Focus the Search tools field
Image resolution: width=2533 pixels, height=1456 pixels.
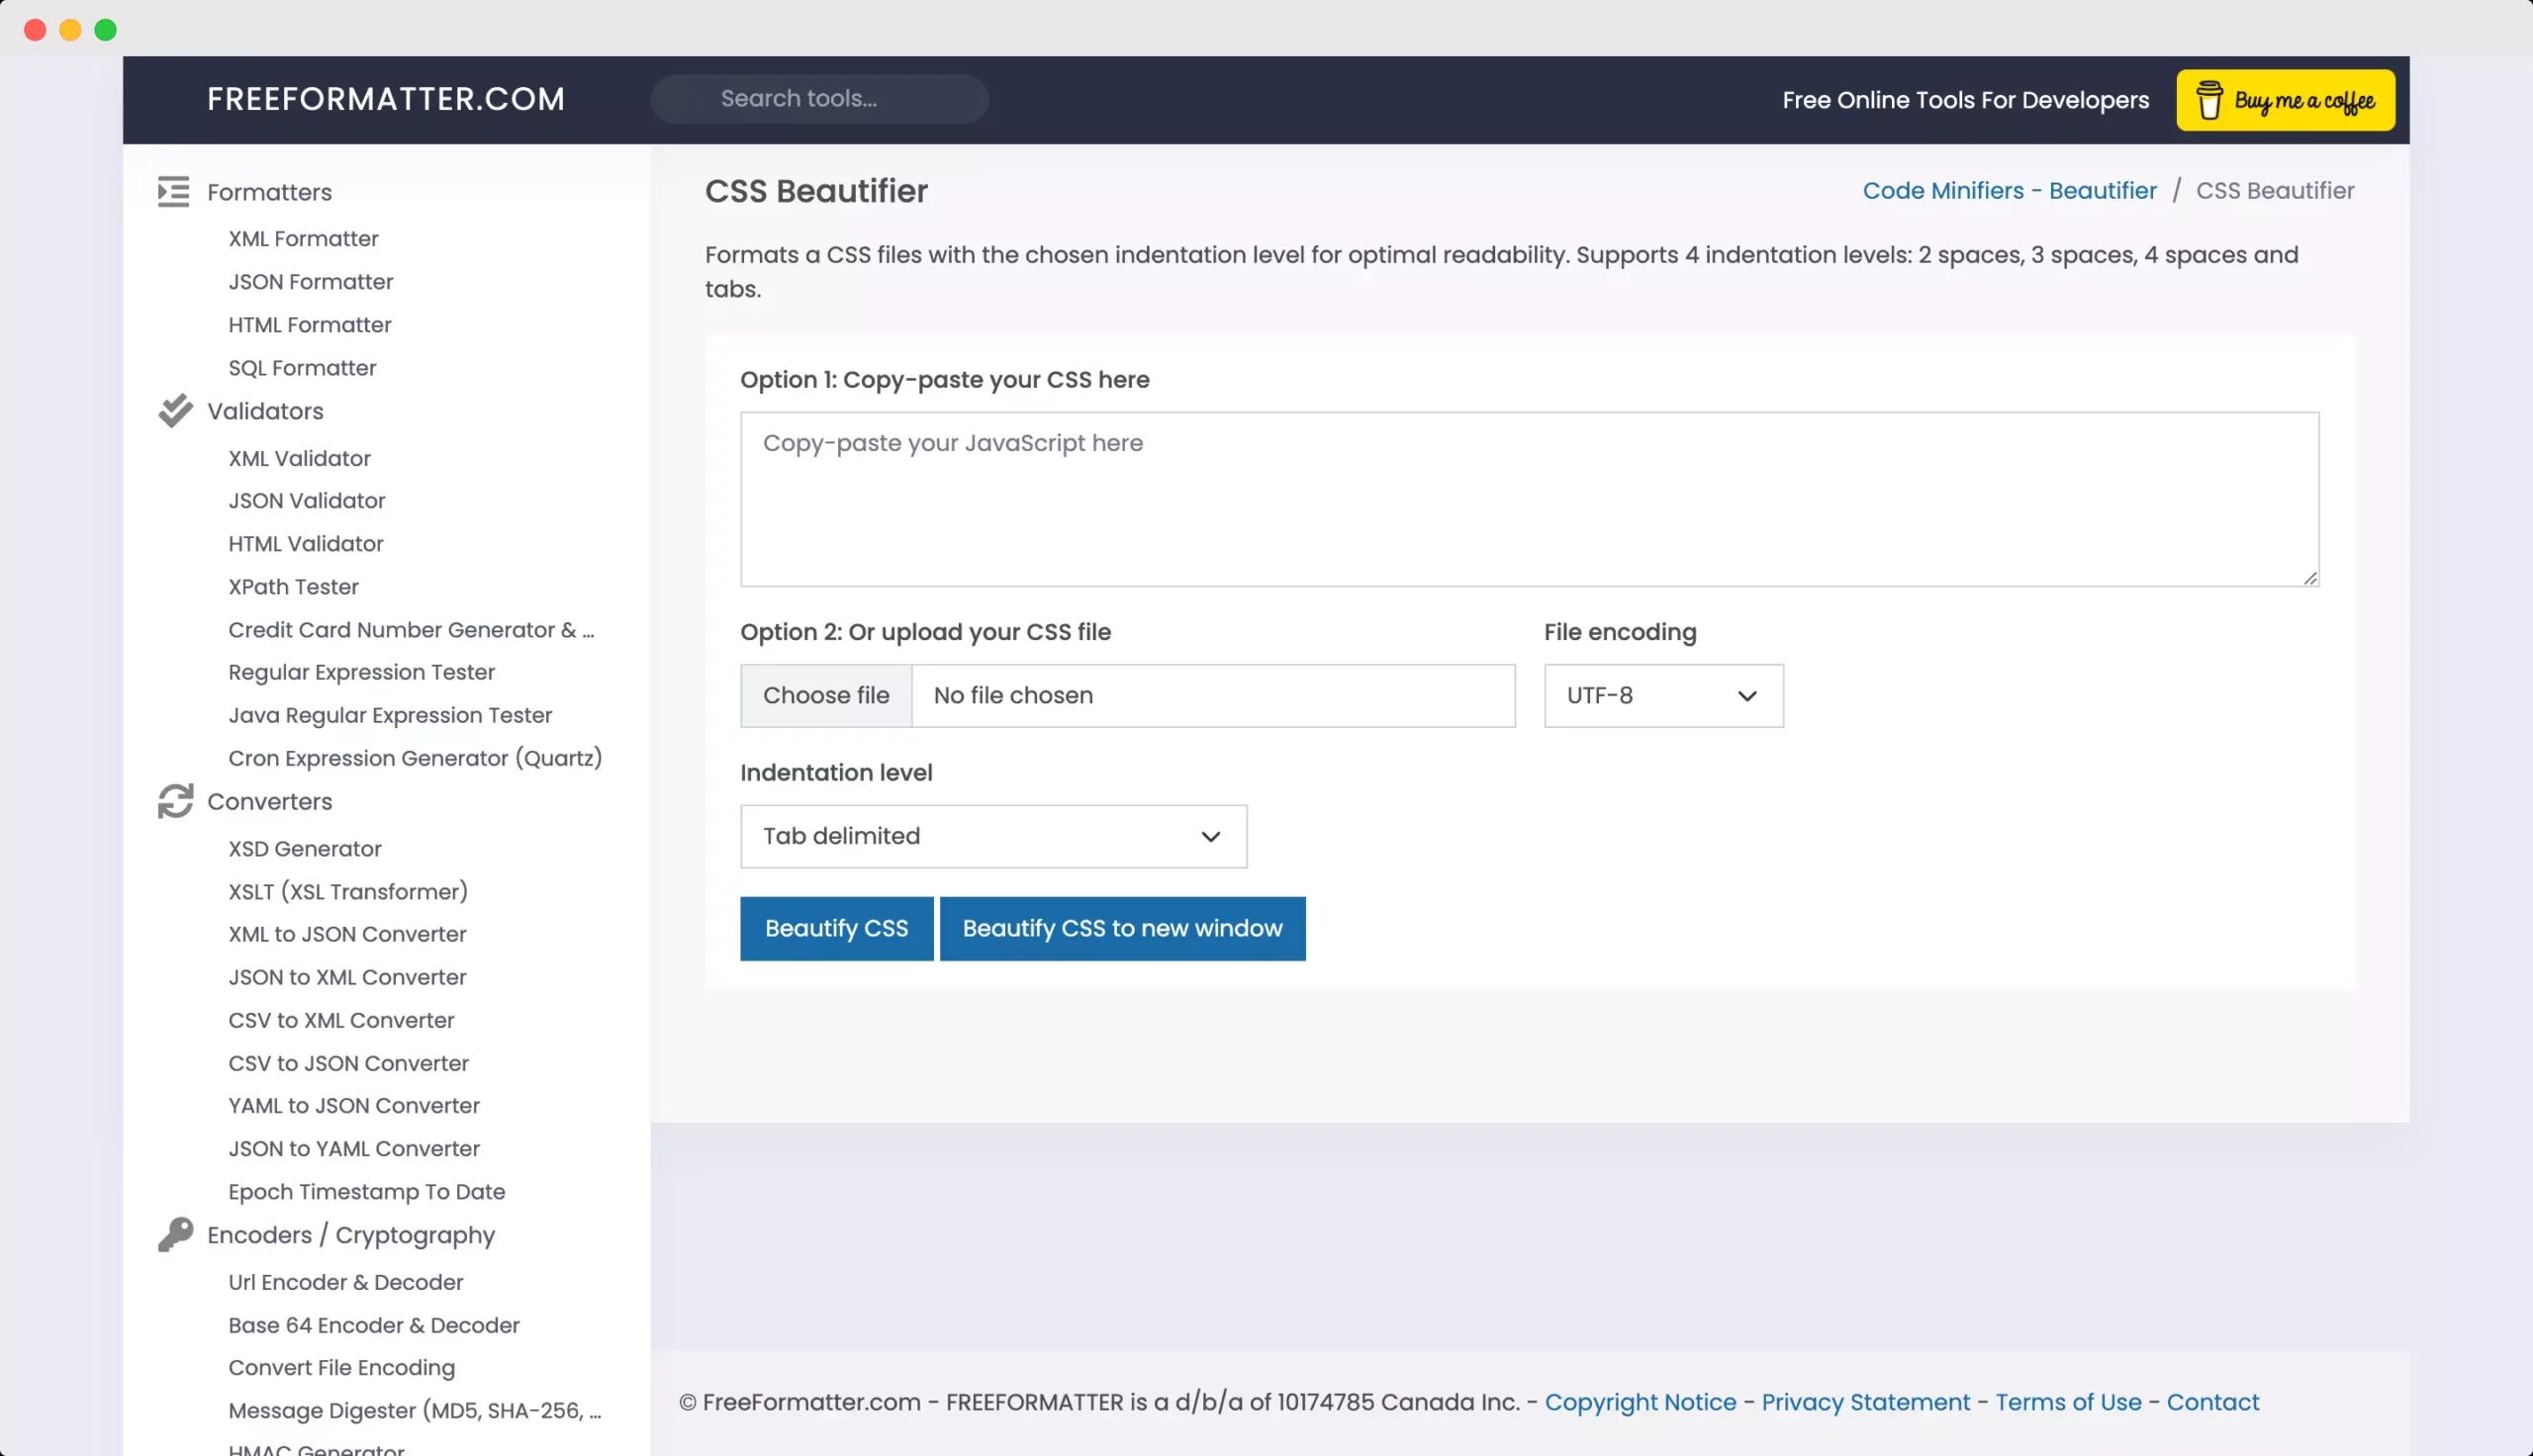coord(820,99)
